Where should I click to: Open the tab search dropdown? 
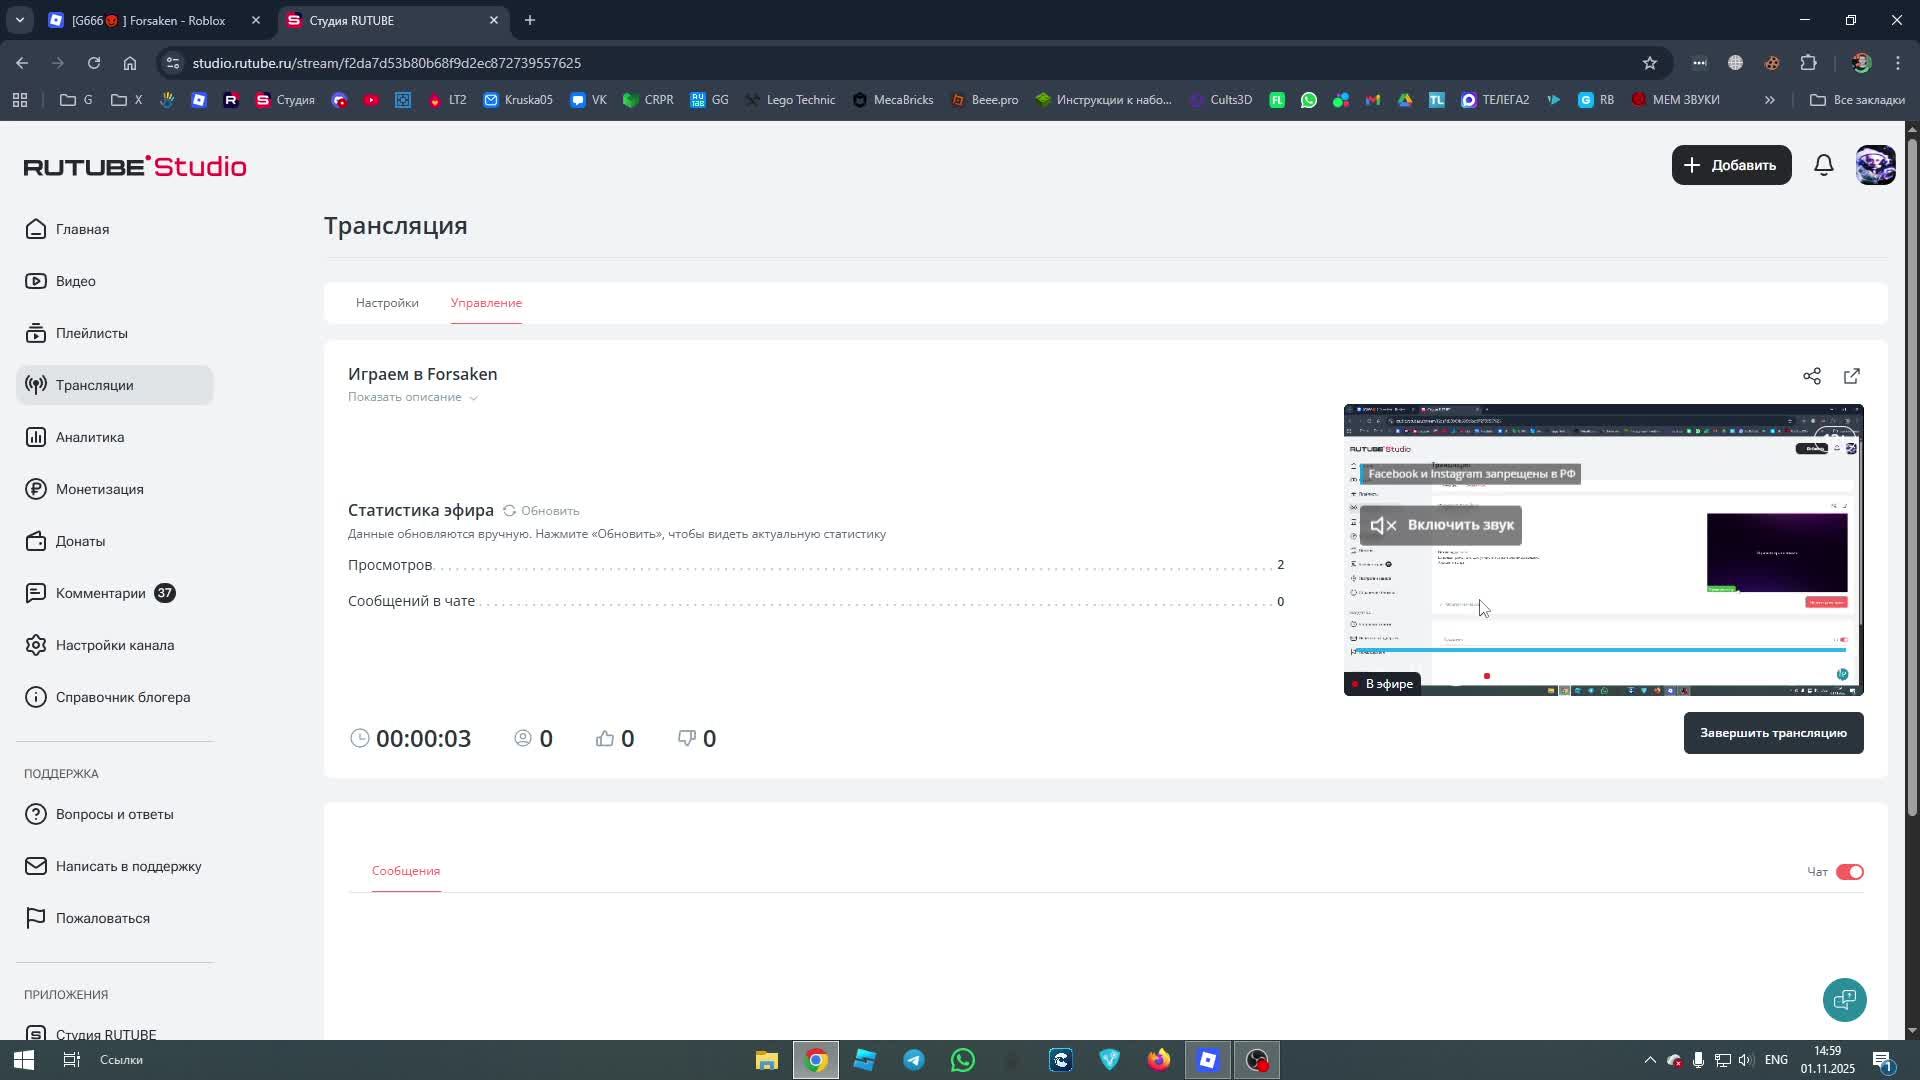pos(19,20)
